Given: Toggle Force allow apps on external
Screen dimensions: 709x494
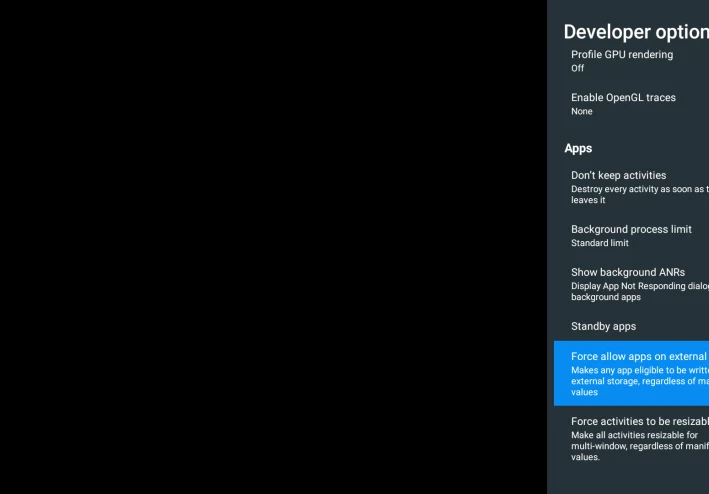Looking at the screenshot, I should 631,373.
